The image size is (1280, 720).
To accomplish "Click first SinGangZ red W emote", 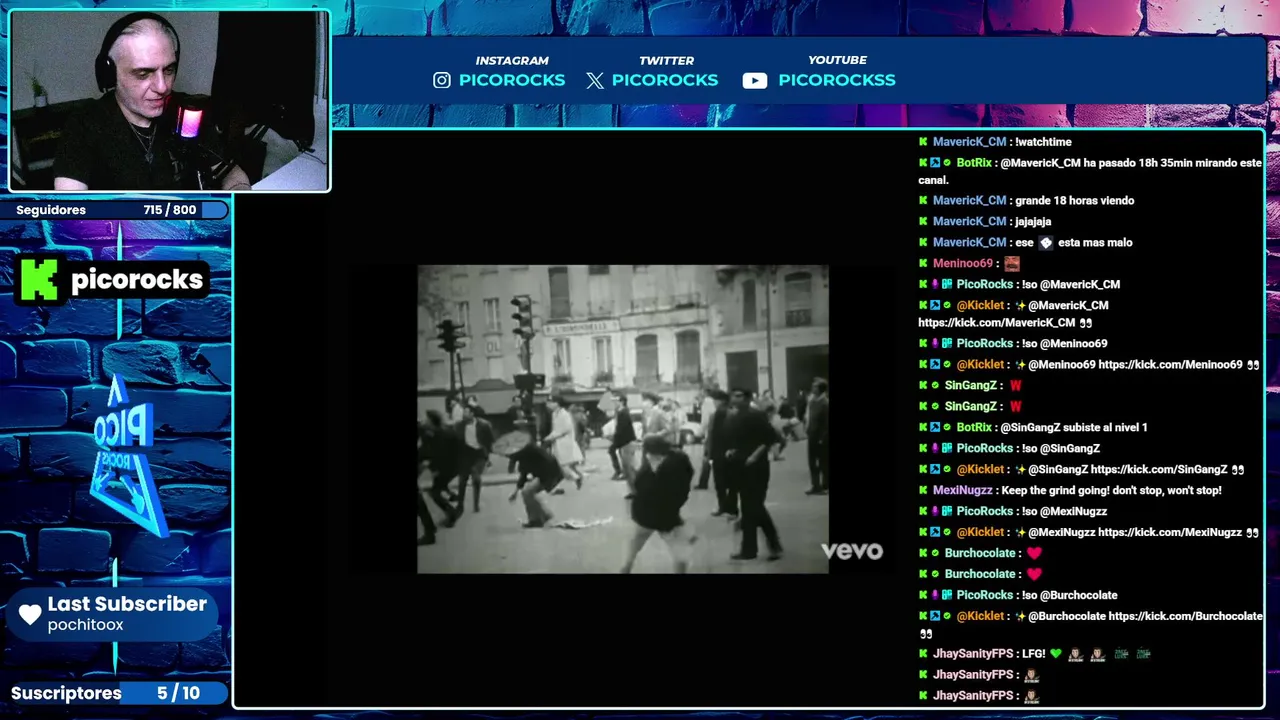I will pyautogui.click(x=1016, y=386).
